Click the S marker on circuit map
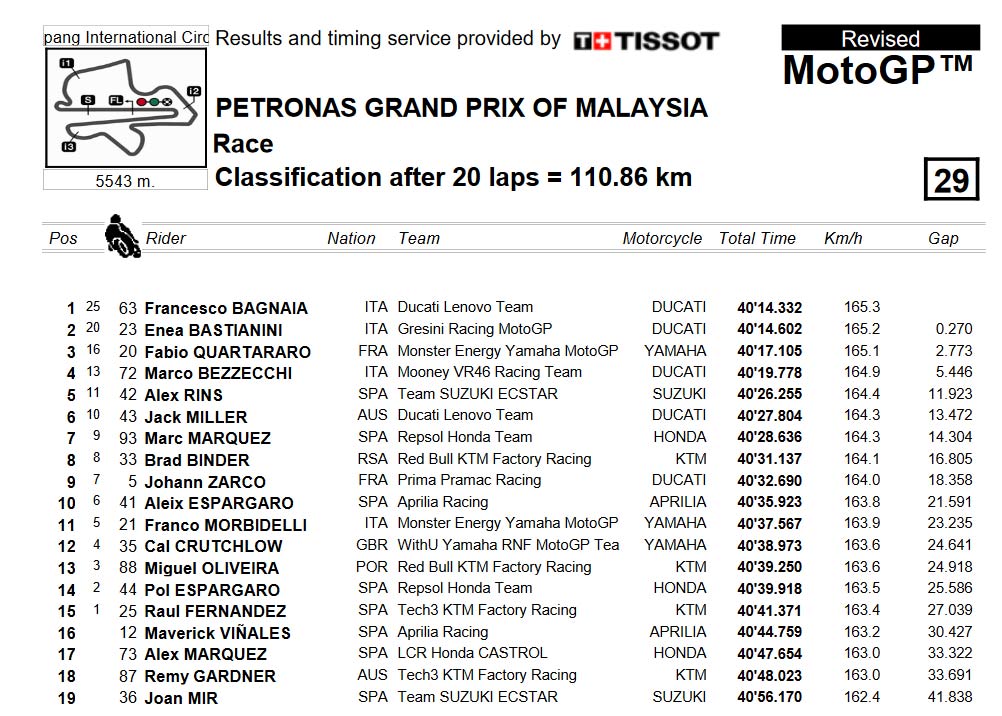 (88, 100)
